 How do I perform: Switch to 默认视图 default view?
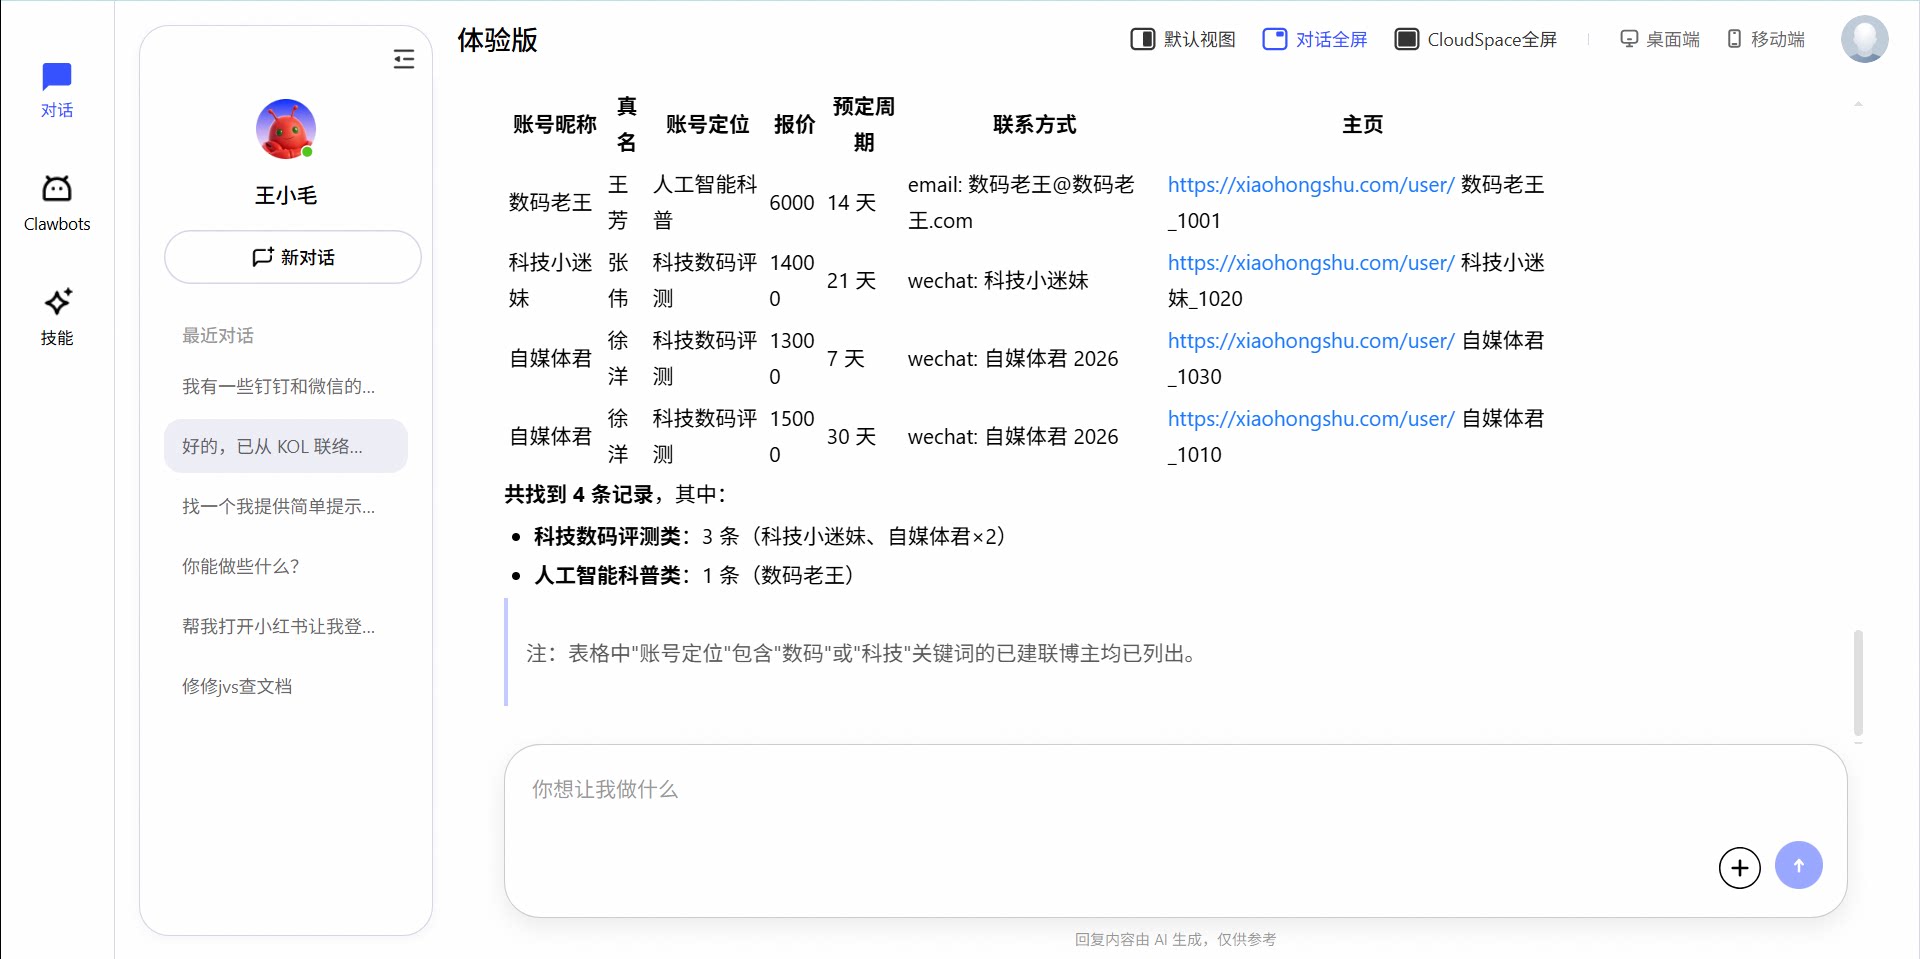click(1183, 40)
